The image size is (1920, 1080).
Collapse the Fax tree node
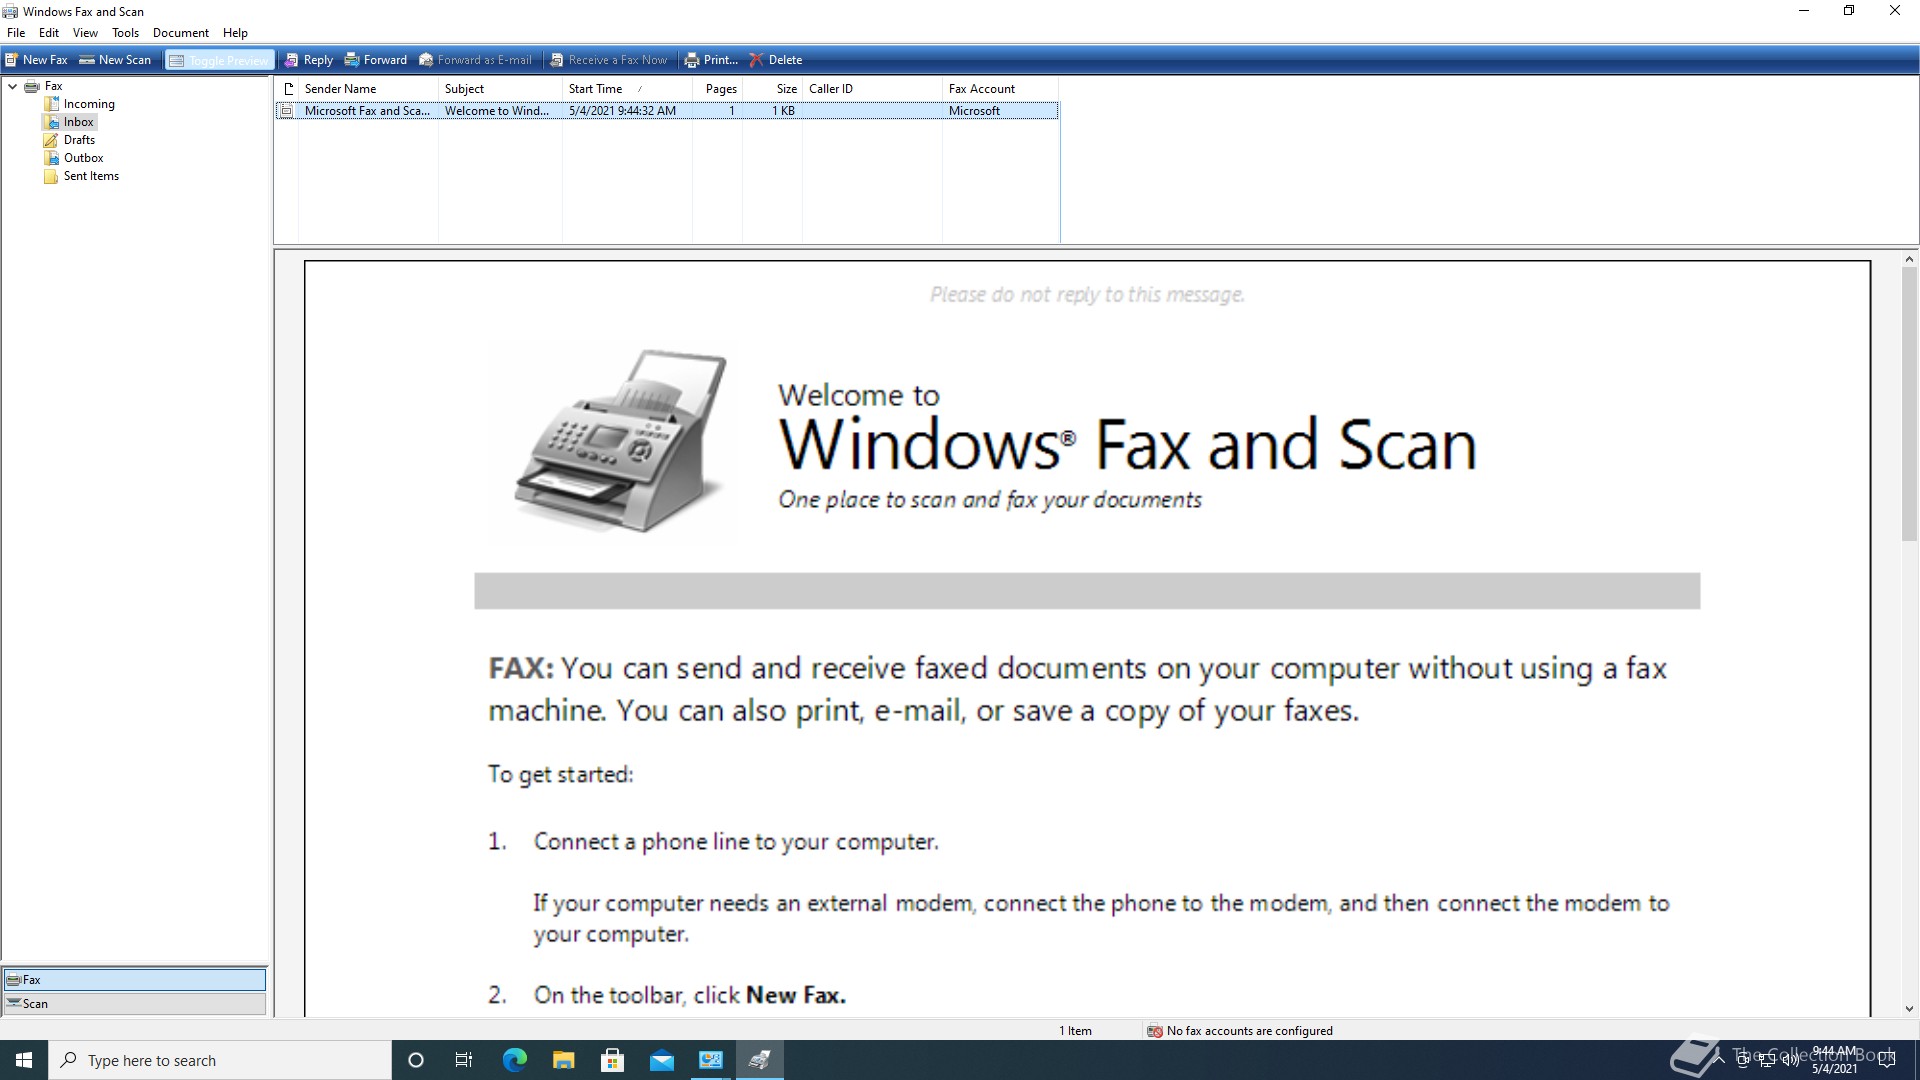[13, 86]
